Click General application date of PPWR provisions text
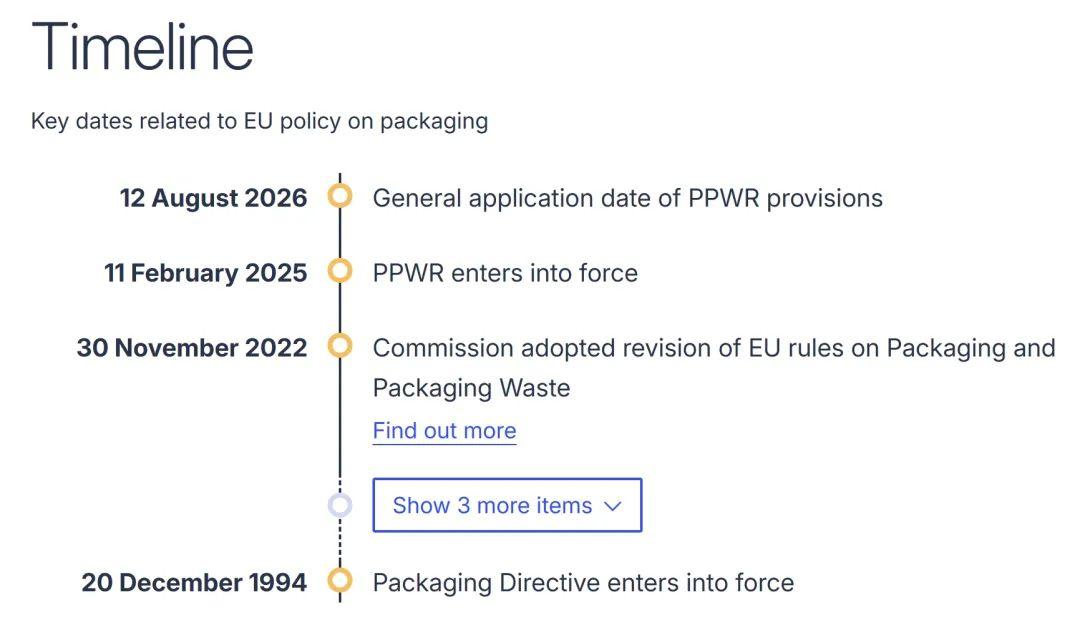 (627, 198)
